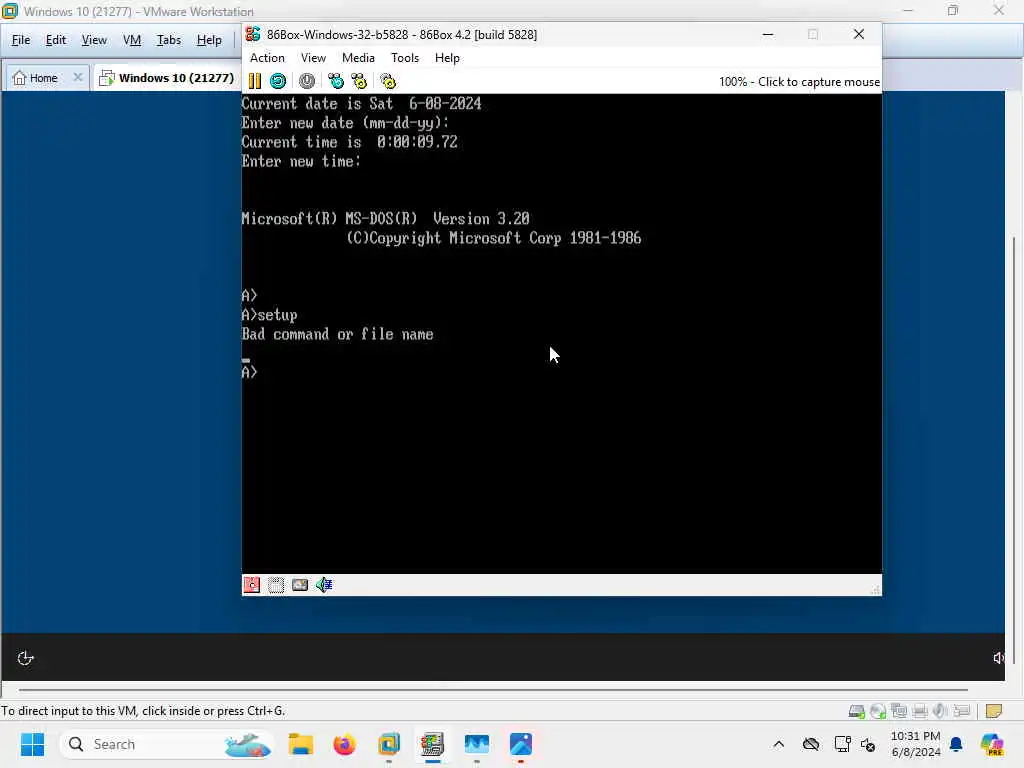Open the 86Box Help menu
This screenshot has height=768, width=1024.
tap(447, 57)
